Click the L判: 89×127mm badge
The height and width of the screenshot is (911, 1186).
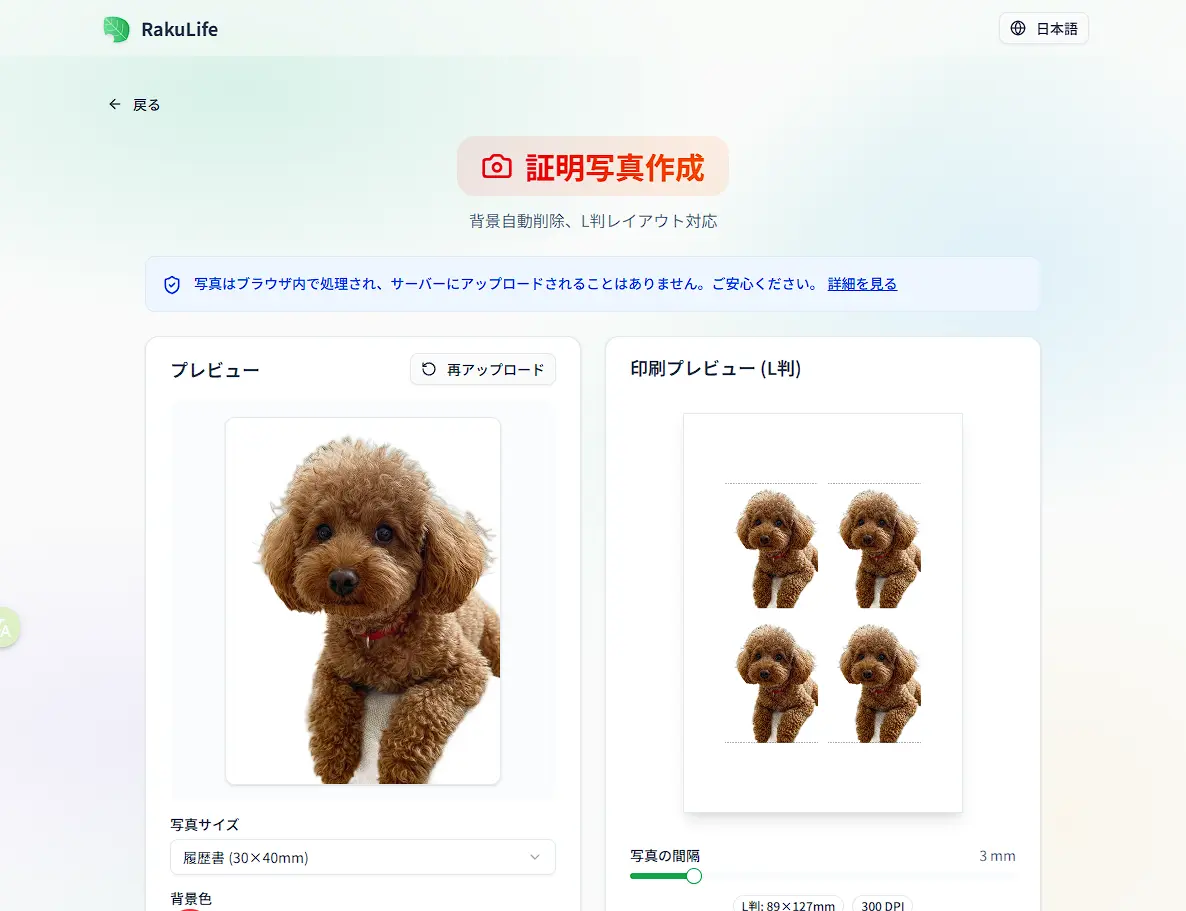(x=788, y=904)
